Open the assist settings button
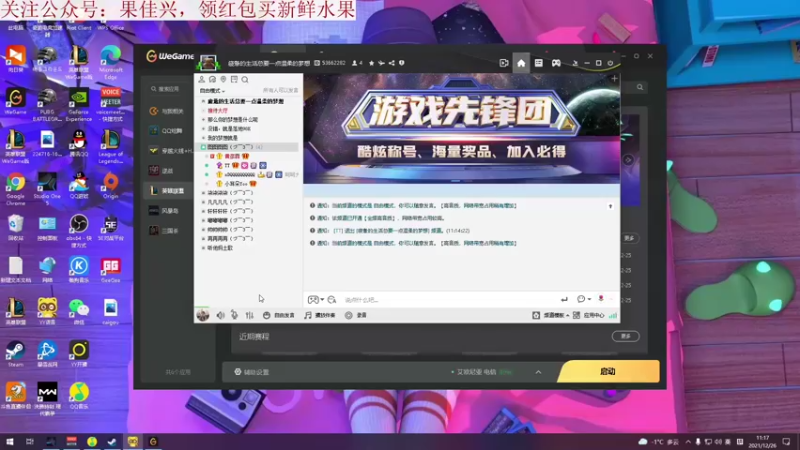Screen dimensions: 800x450 pos(252,372)
